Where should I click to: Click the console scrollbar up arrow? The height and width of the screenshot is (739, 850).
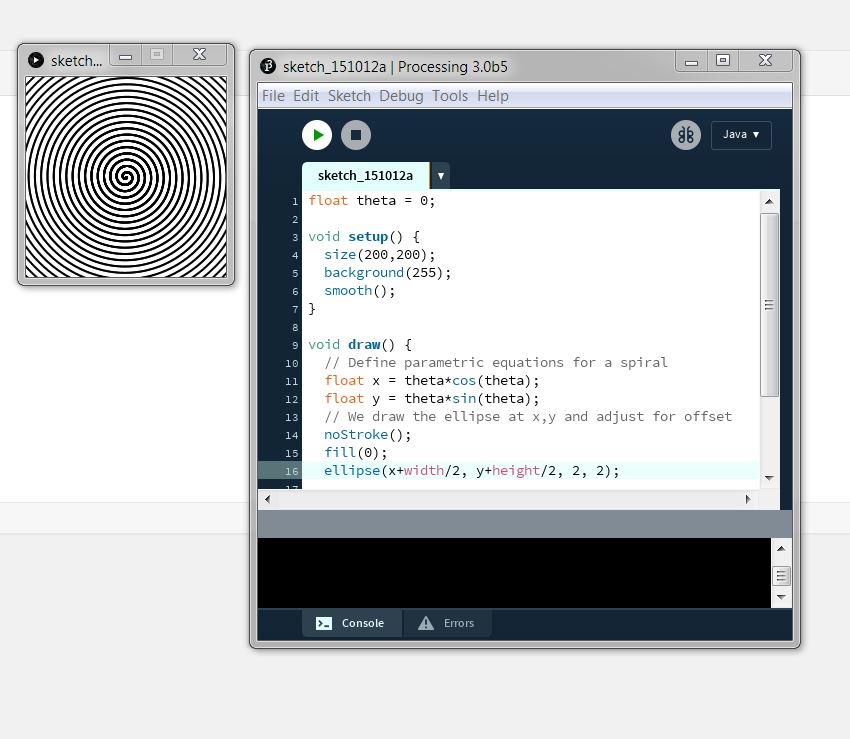click(x=781, y=548)
